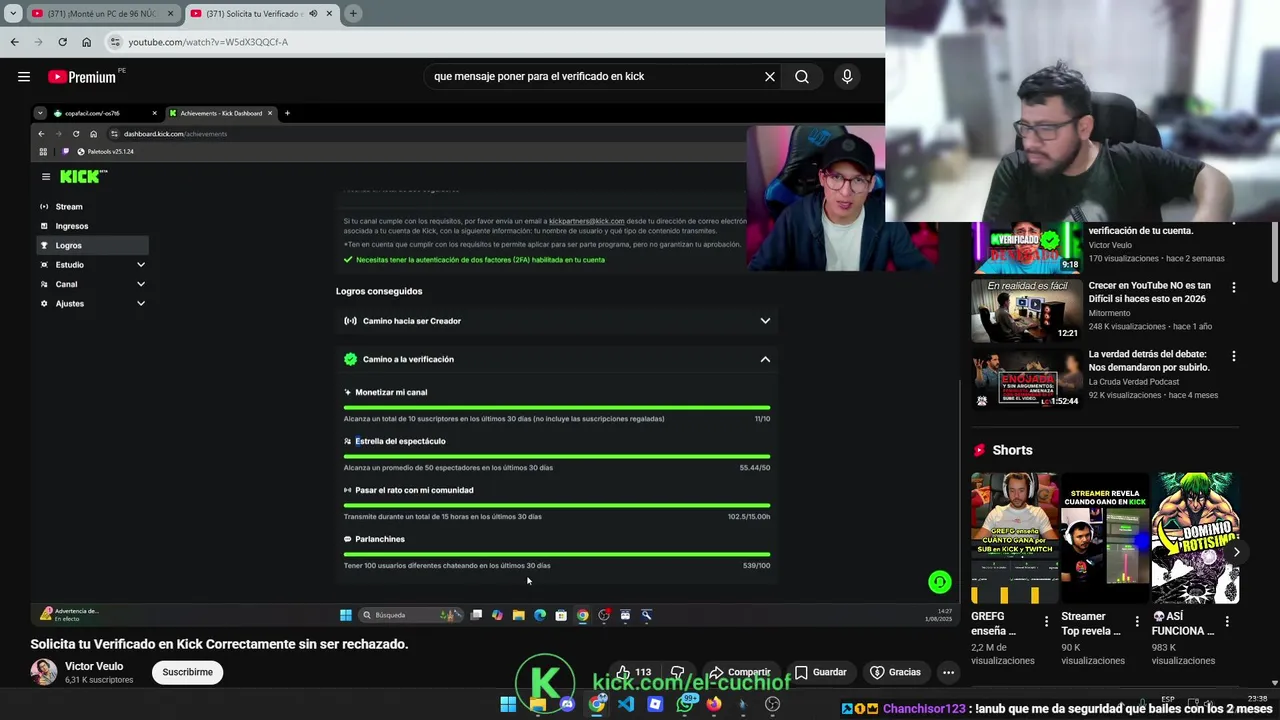Screen dimensions: 1280x720
Task: Like the video with 113 likes
Action: [633, 672]
